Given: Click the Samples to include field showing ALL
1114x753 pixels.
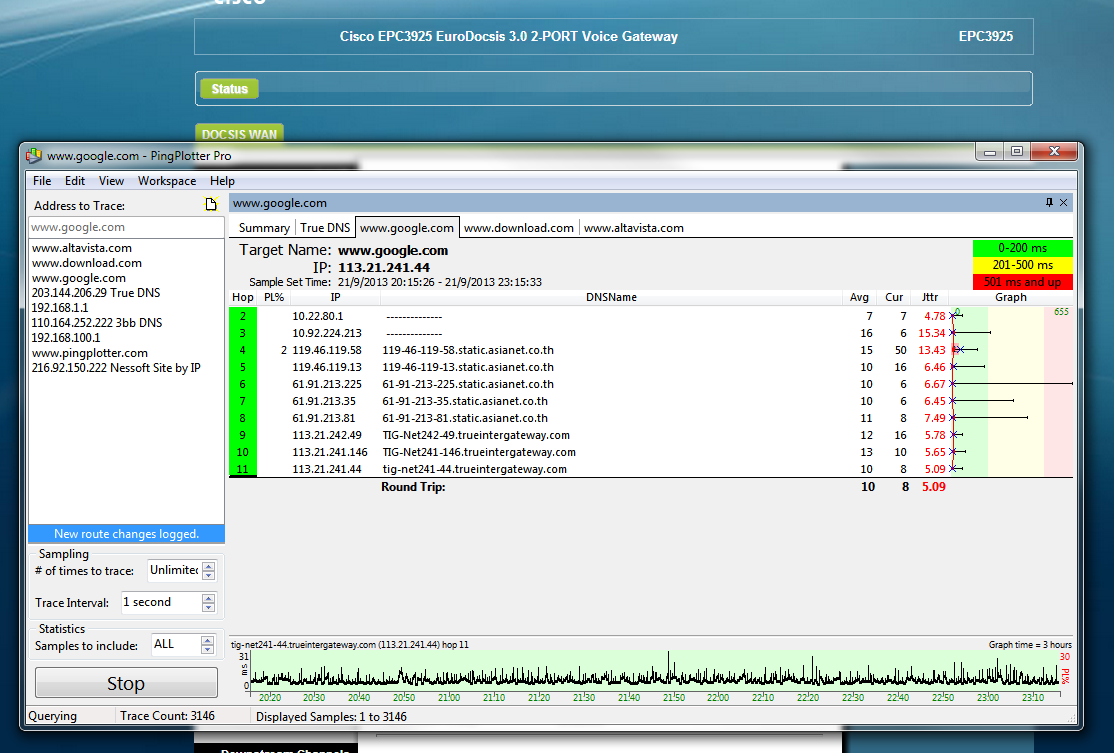Looking at the screenshot, I should point(176,644).
